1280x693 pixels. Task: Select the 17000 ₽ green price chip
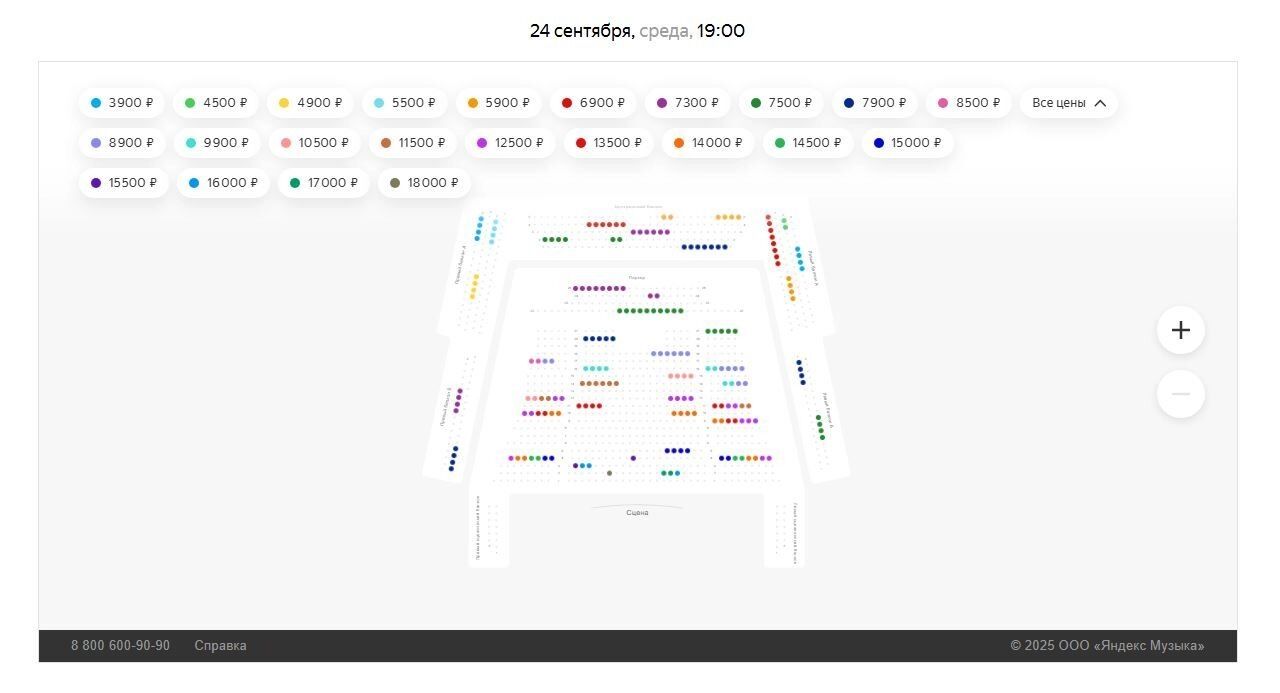(x=323, y=183)
